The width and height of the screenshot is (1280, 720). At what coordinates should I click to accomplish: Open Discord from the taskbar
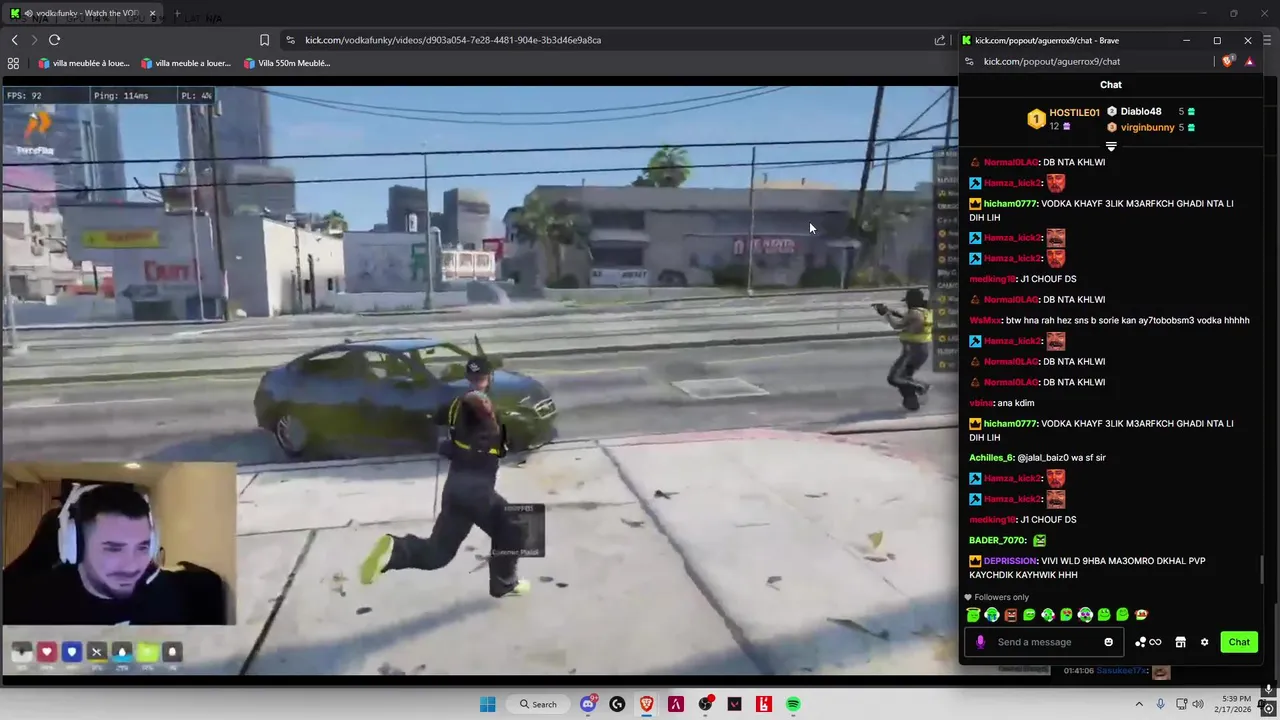click(588, 704)
